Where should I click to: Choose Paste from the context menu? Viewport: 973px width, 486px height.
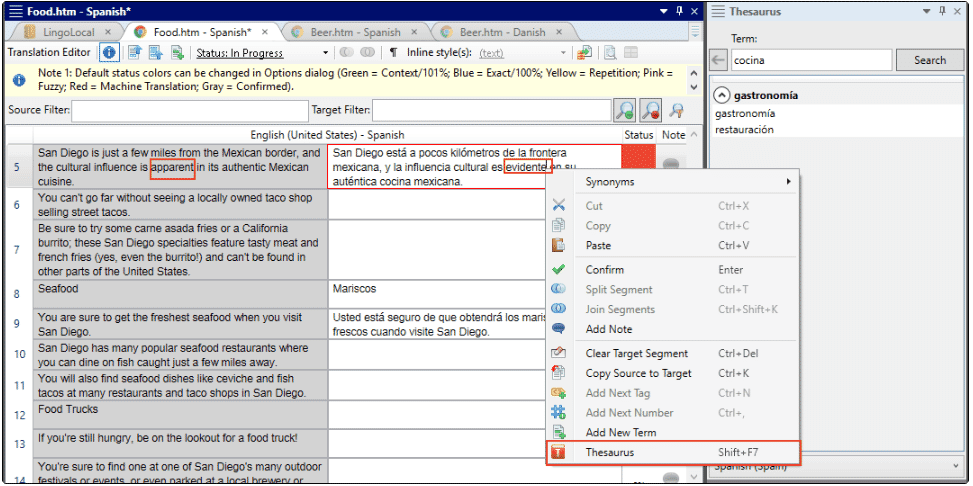point(673,246)
